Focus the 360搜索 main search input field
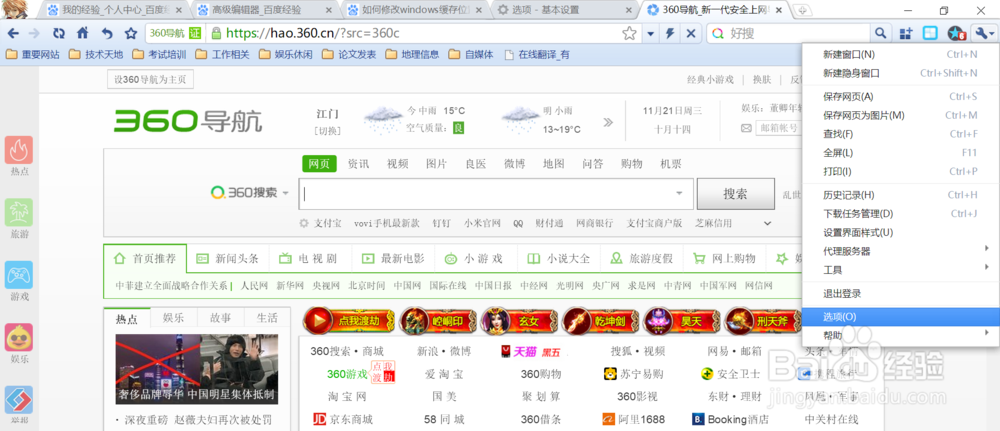Viewport: 1000px width, 431px height. pyautogui.click(x=496, y=194)
